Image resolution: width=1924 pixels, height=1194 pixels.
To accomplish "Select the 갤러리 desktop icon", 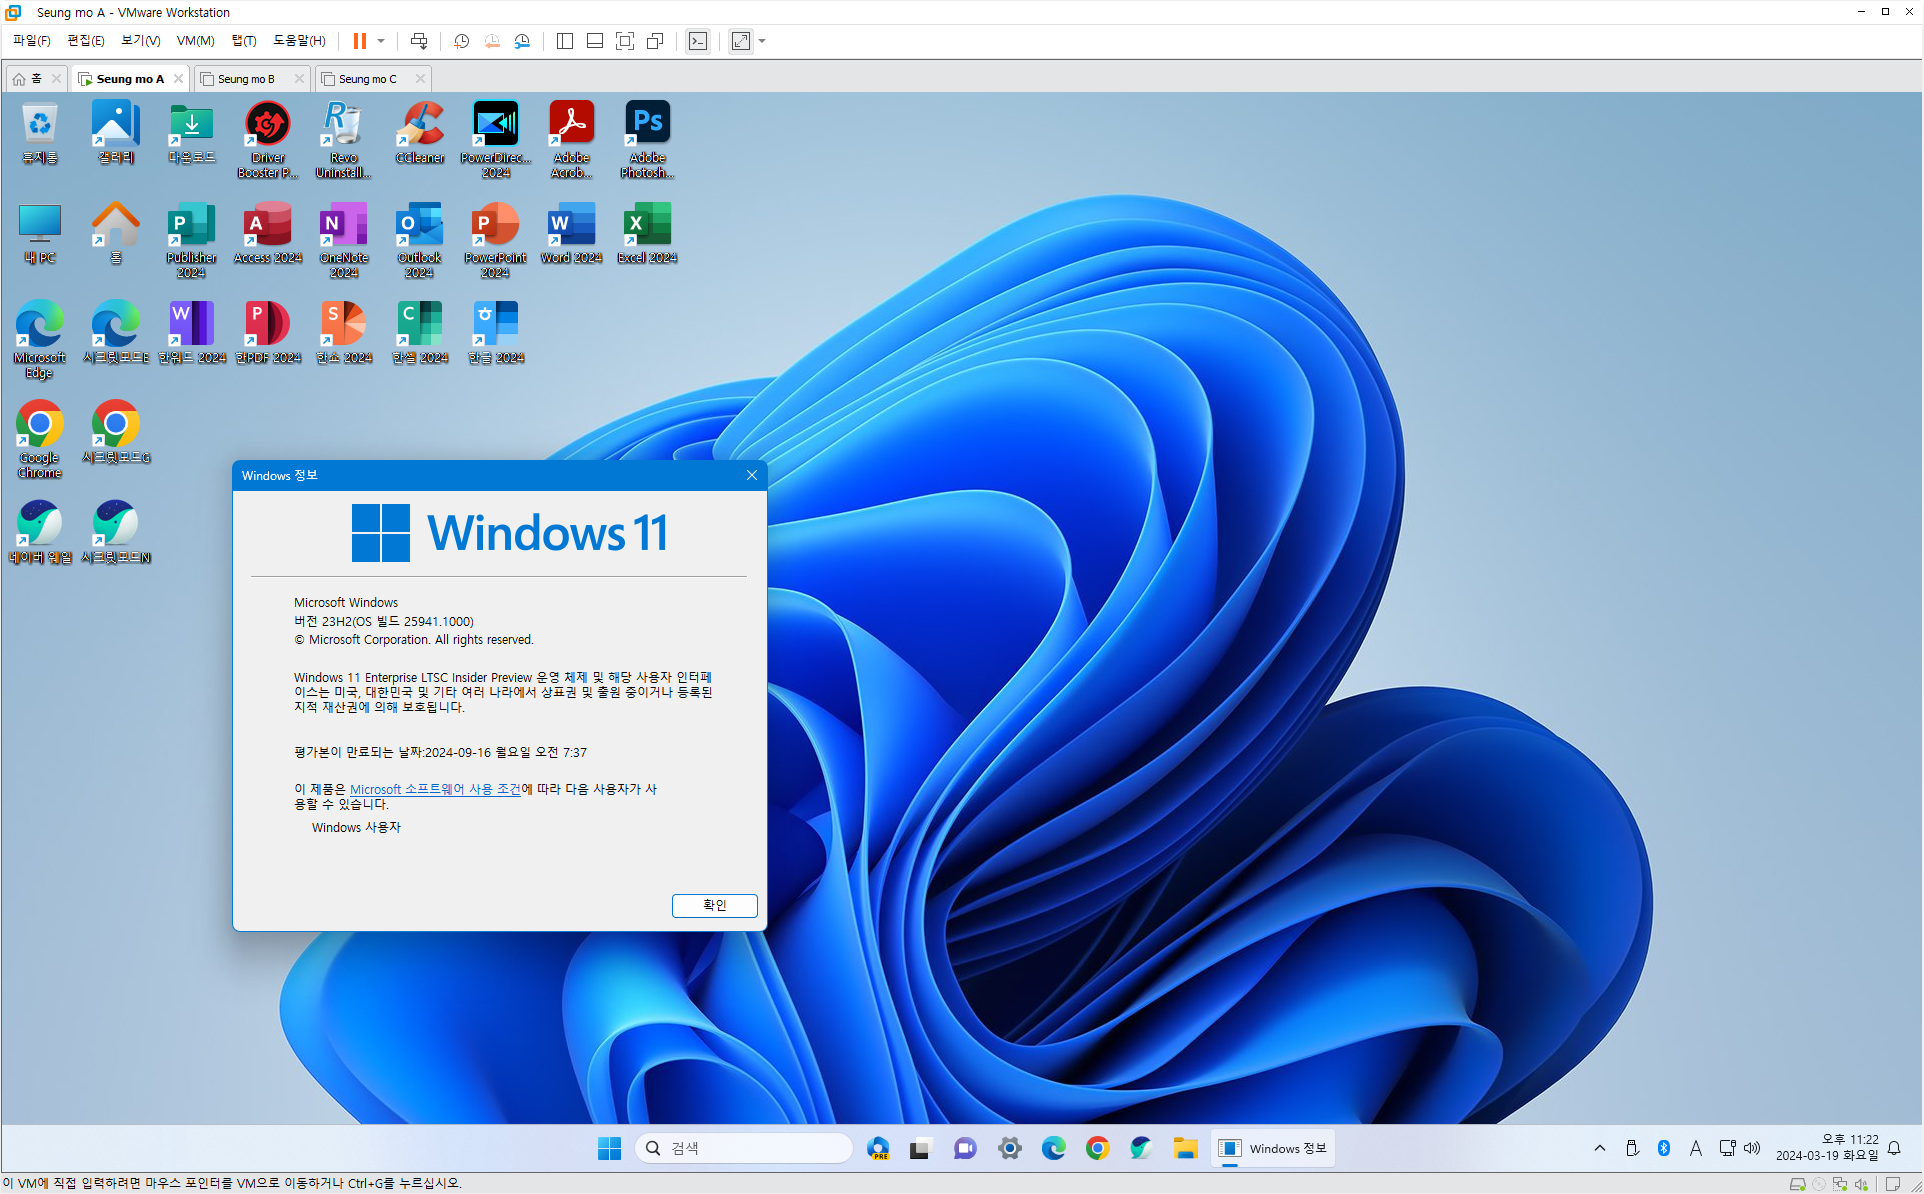I will click(116, 132).
